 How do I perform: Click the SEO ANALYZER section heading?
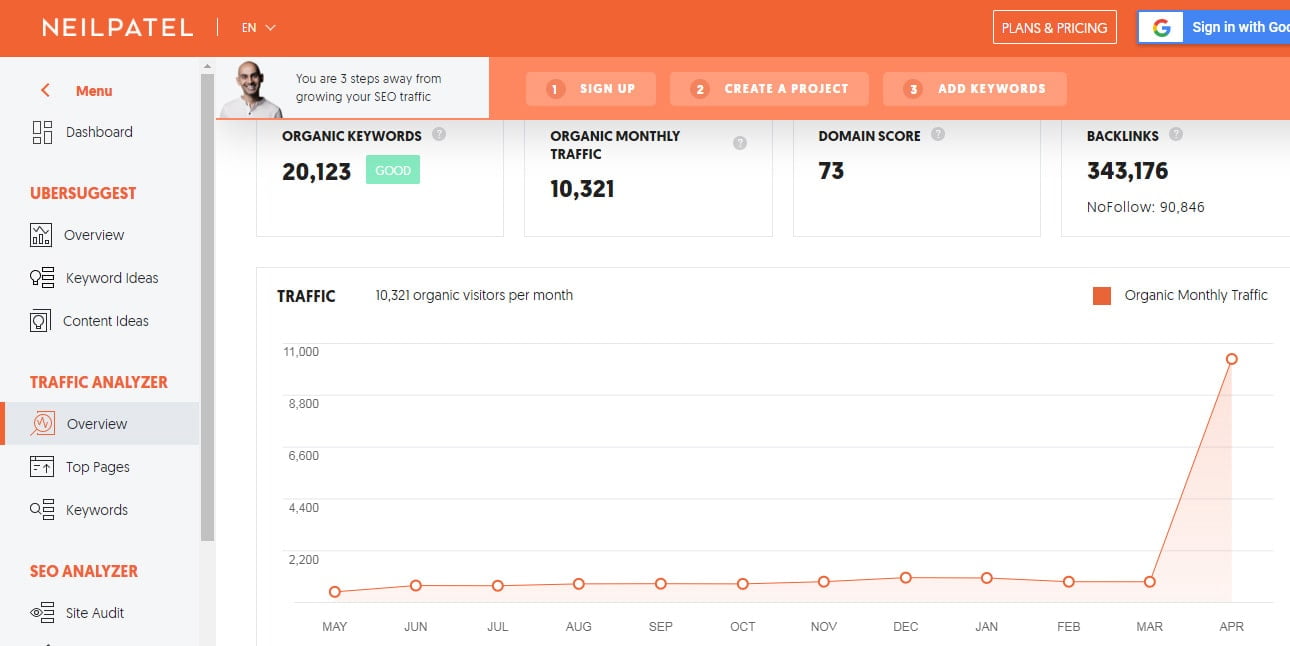pos(84,571)
